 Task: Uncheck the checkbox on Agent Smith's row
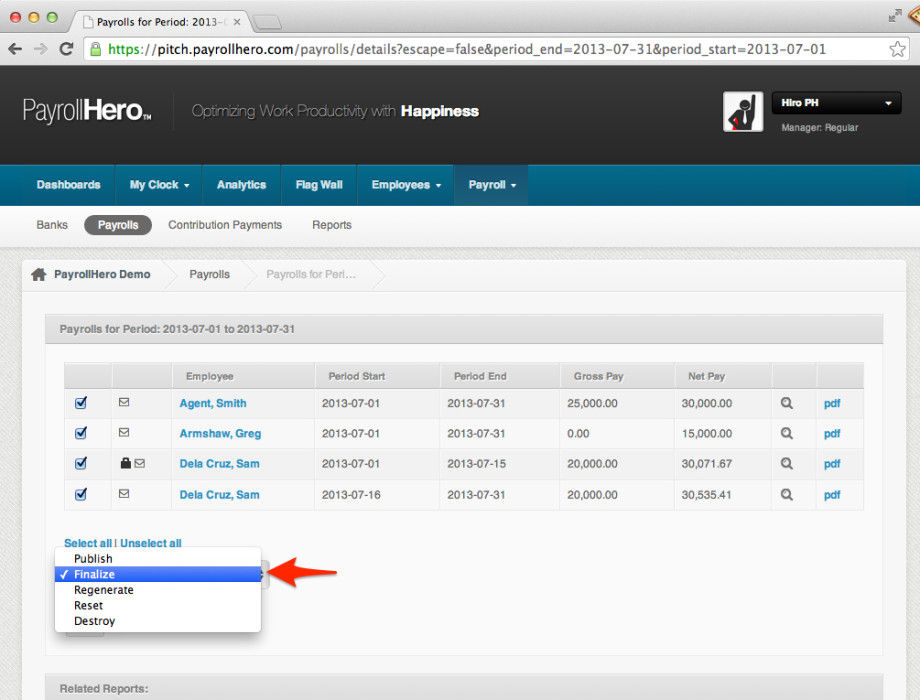coord(80,403)
